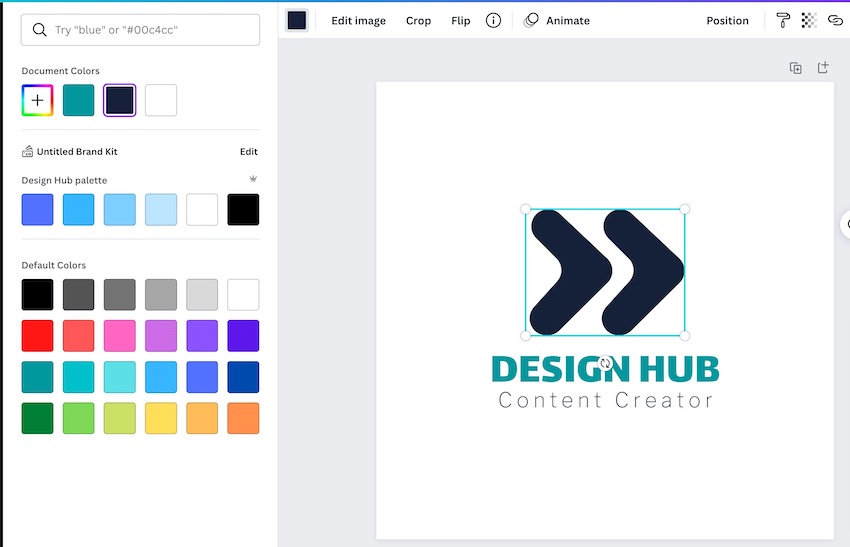Add a new color with rainbow plus swatch

(37, 100)
